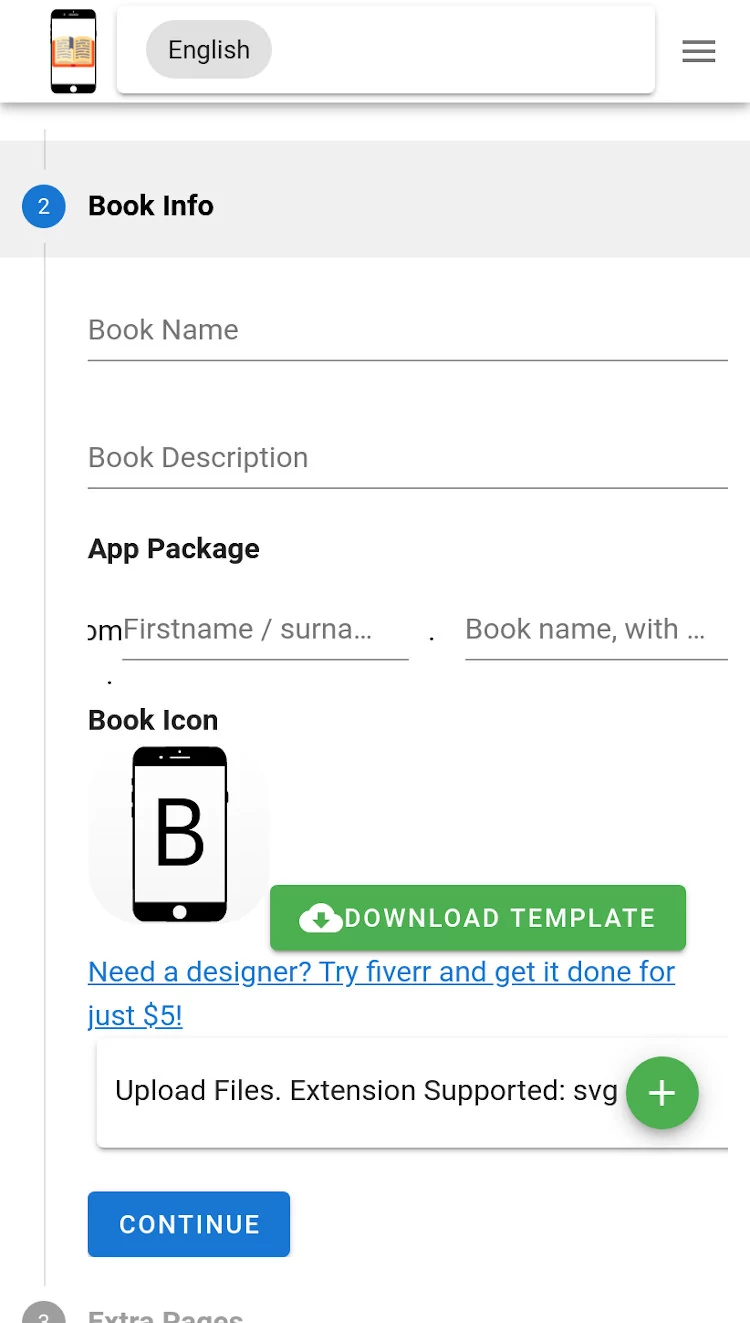Click the green plus upload icon
Screen dimensions: 750x1323
pos(662,1093)
